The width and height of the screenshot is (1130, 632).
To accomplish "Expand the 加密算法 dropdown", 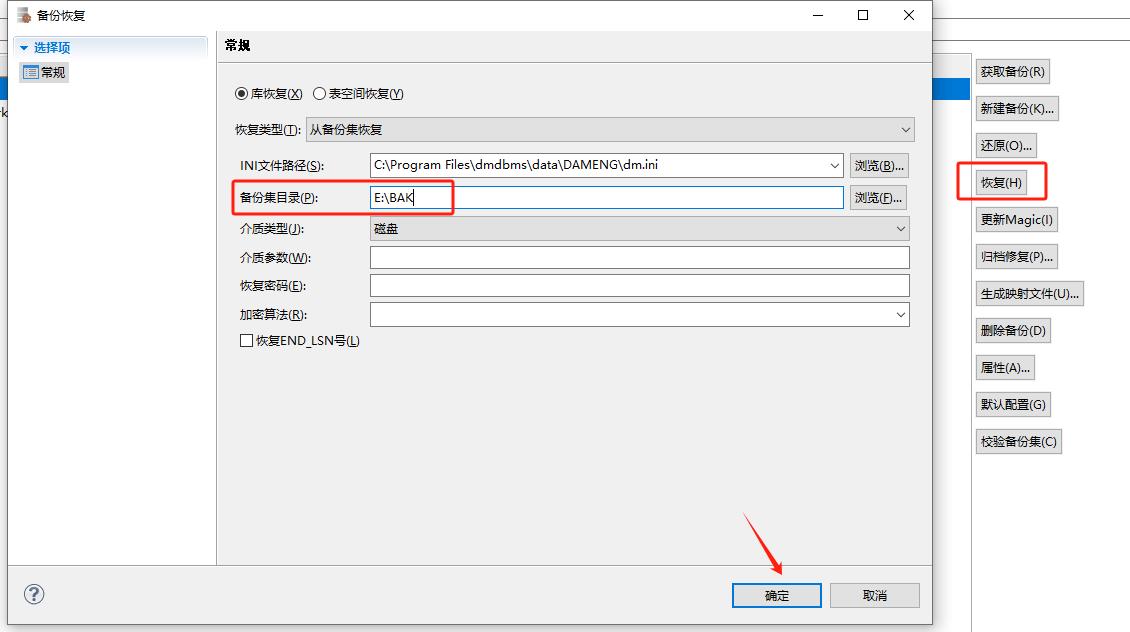I will 901,315.
